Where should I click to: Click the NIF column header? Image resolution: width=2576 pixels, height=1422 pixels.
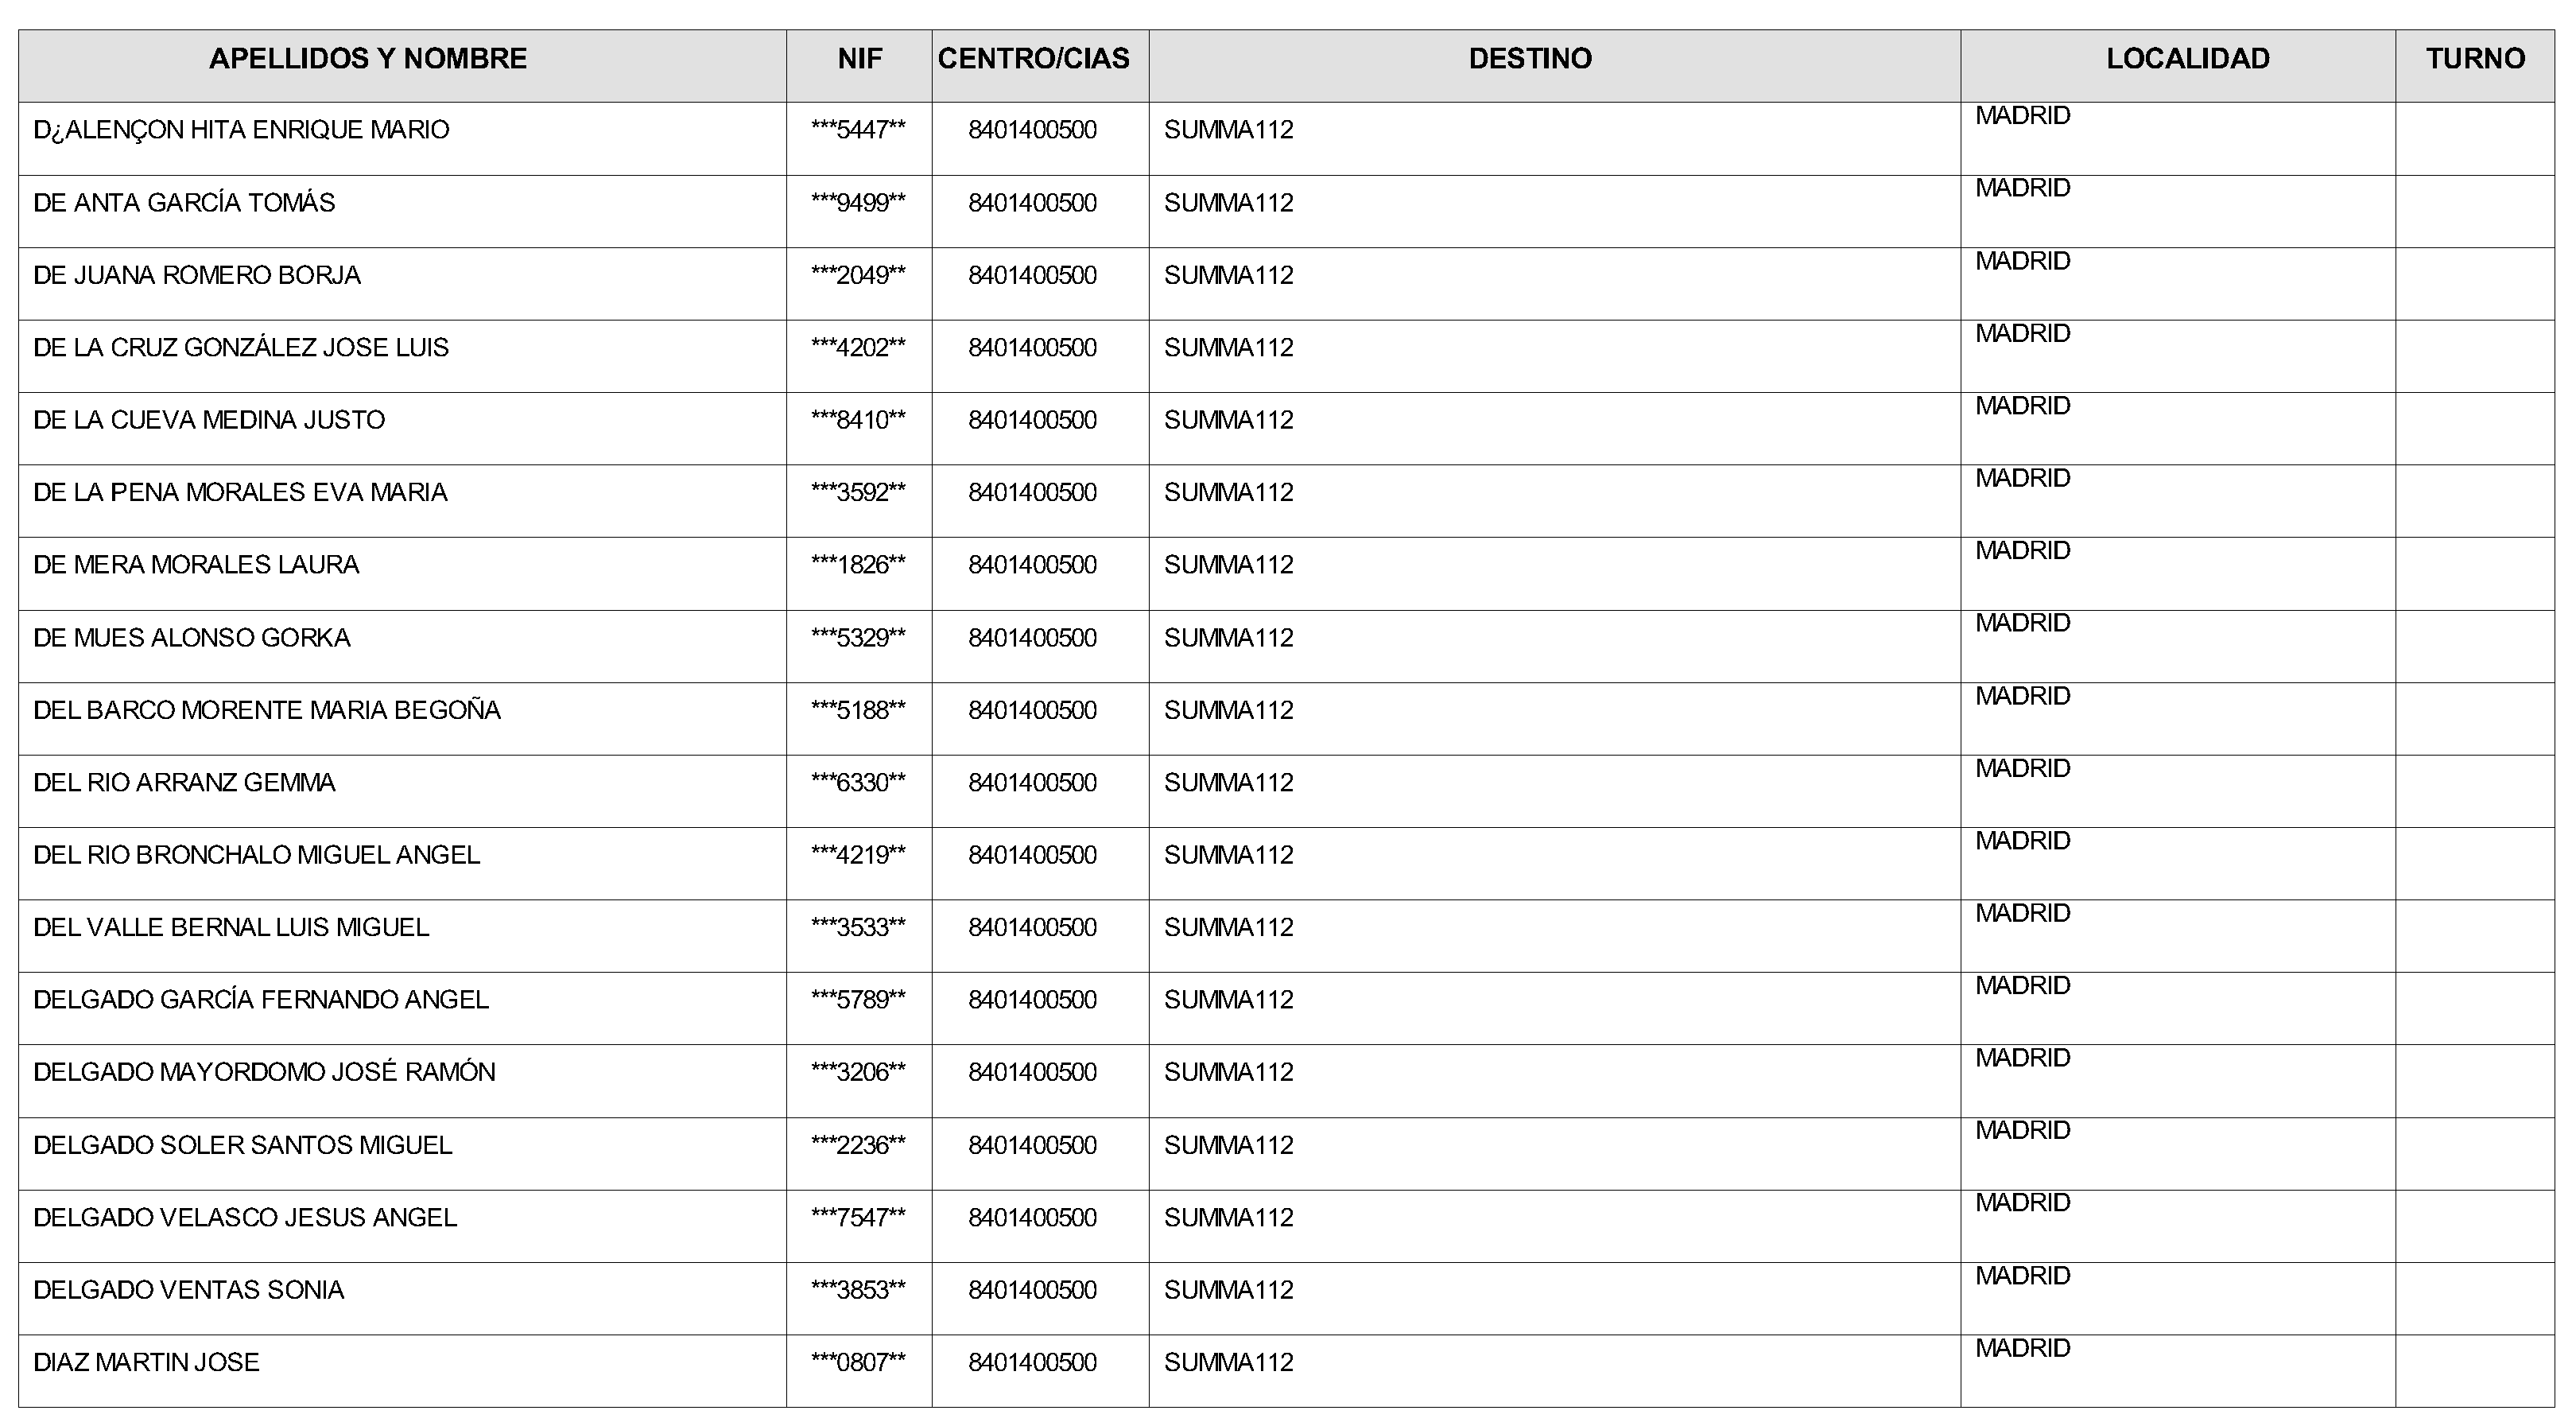click(859, 59)
